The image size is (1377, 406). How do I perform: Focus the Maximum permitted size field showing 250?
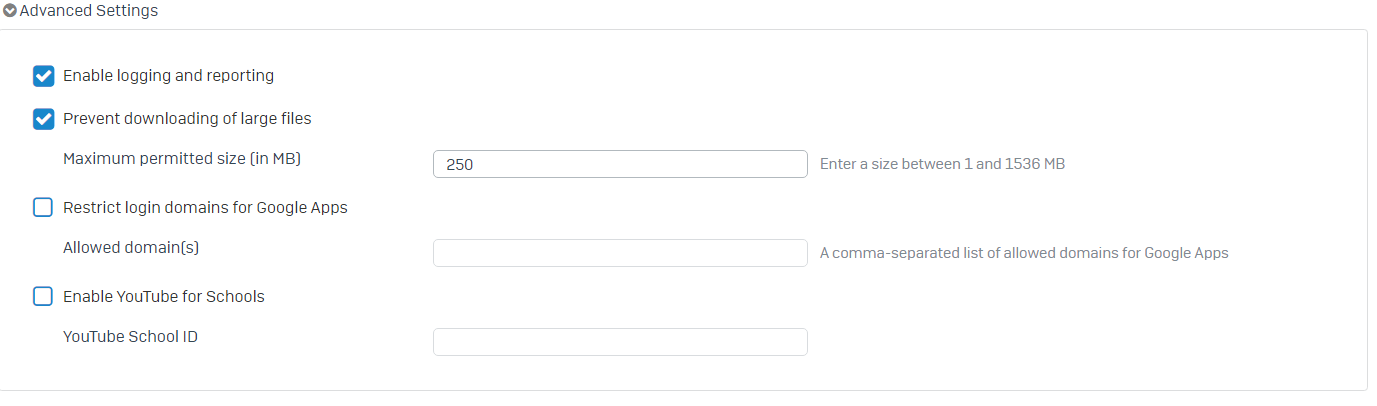pos(620,164)
